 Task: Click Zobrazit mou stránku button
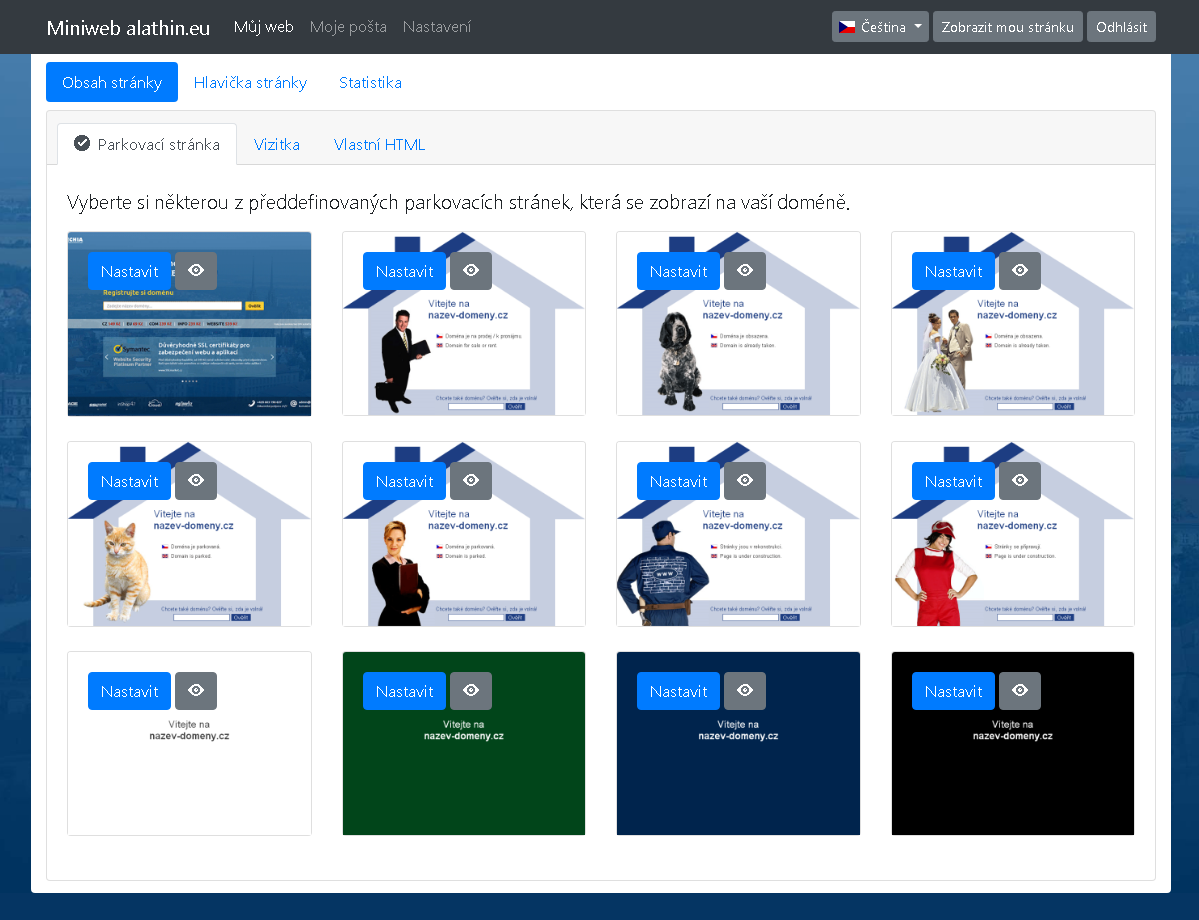[x=1007, y=27]
